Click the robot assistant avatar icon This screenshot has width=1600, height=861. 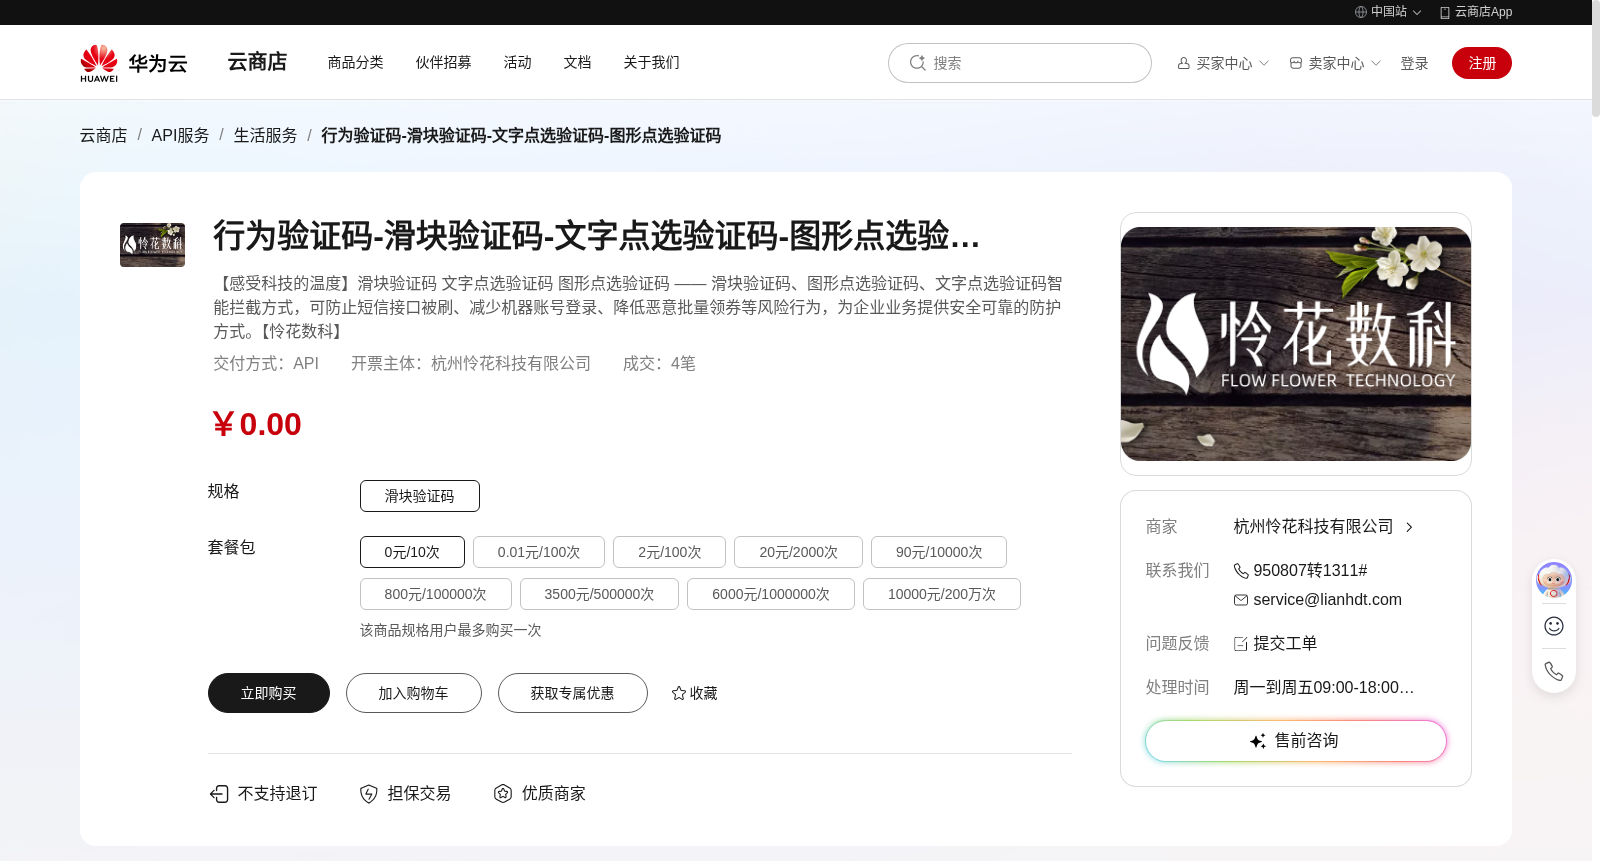coord(1554,580)
